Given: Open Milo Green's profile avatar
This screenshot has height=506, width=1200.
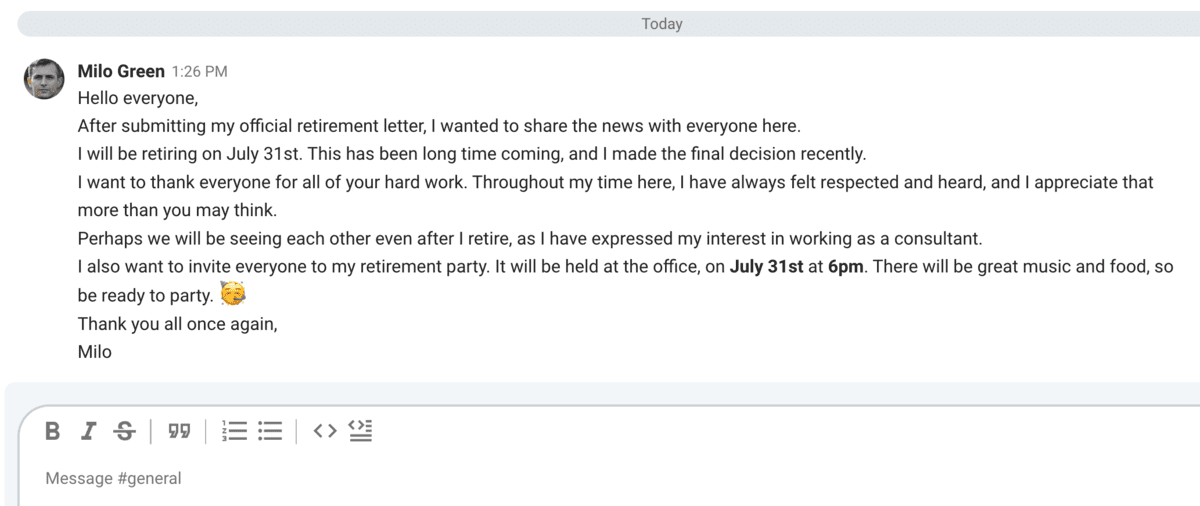Looking at the screenshot, I should pyautogui.click(x=44, y=79).
